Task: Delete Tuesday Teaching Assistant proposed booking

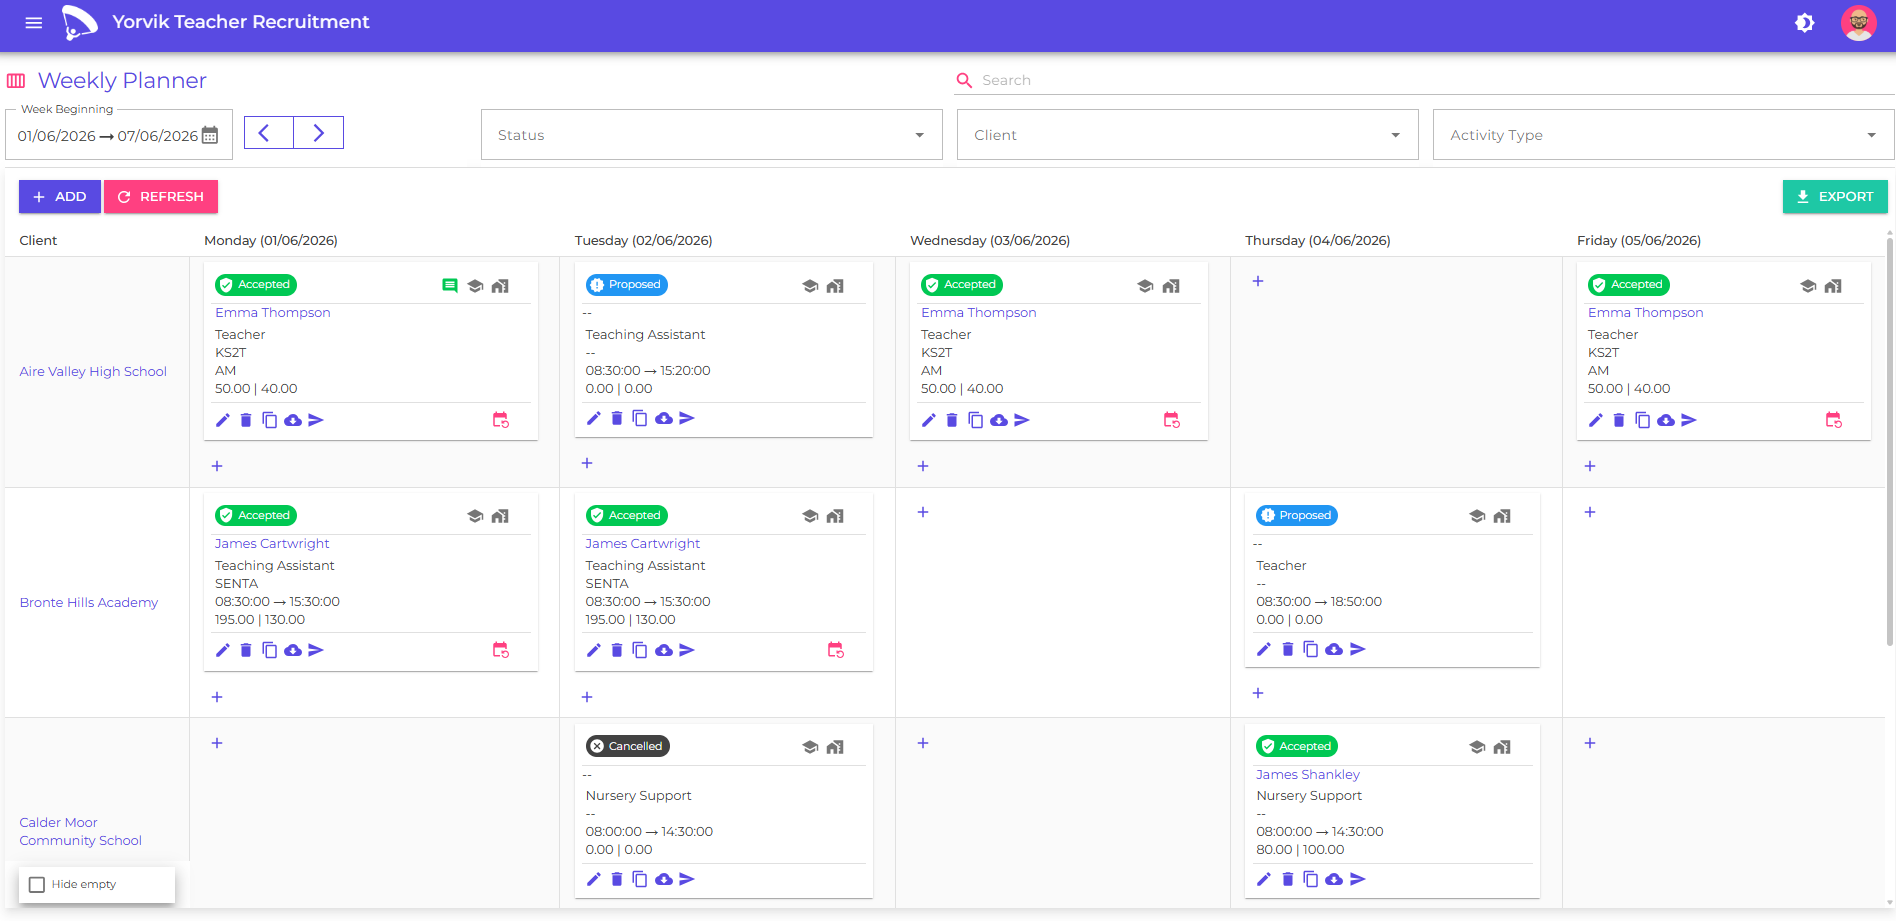Action: tap(617, 418)
